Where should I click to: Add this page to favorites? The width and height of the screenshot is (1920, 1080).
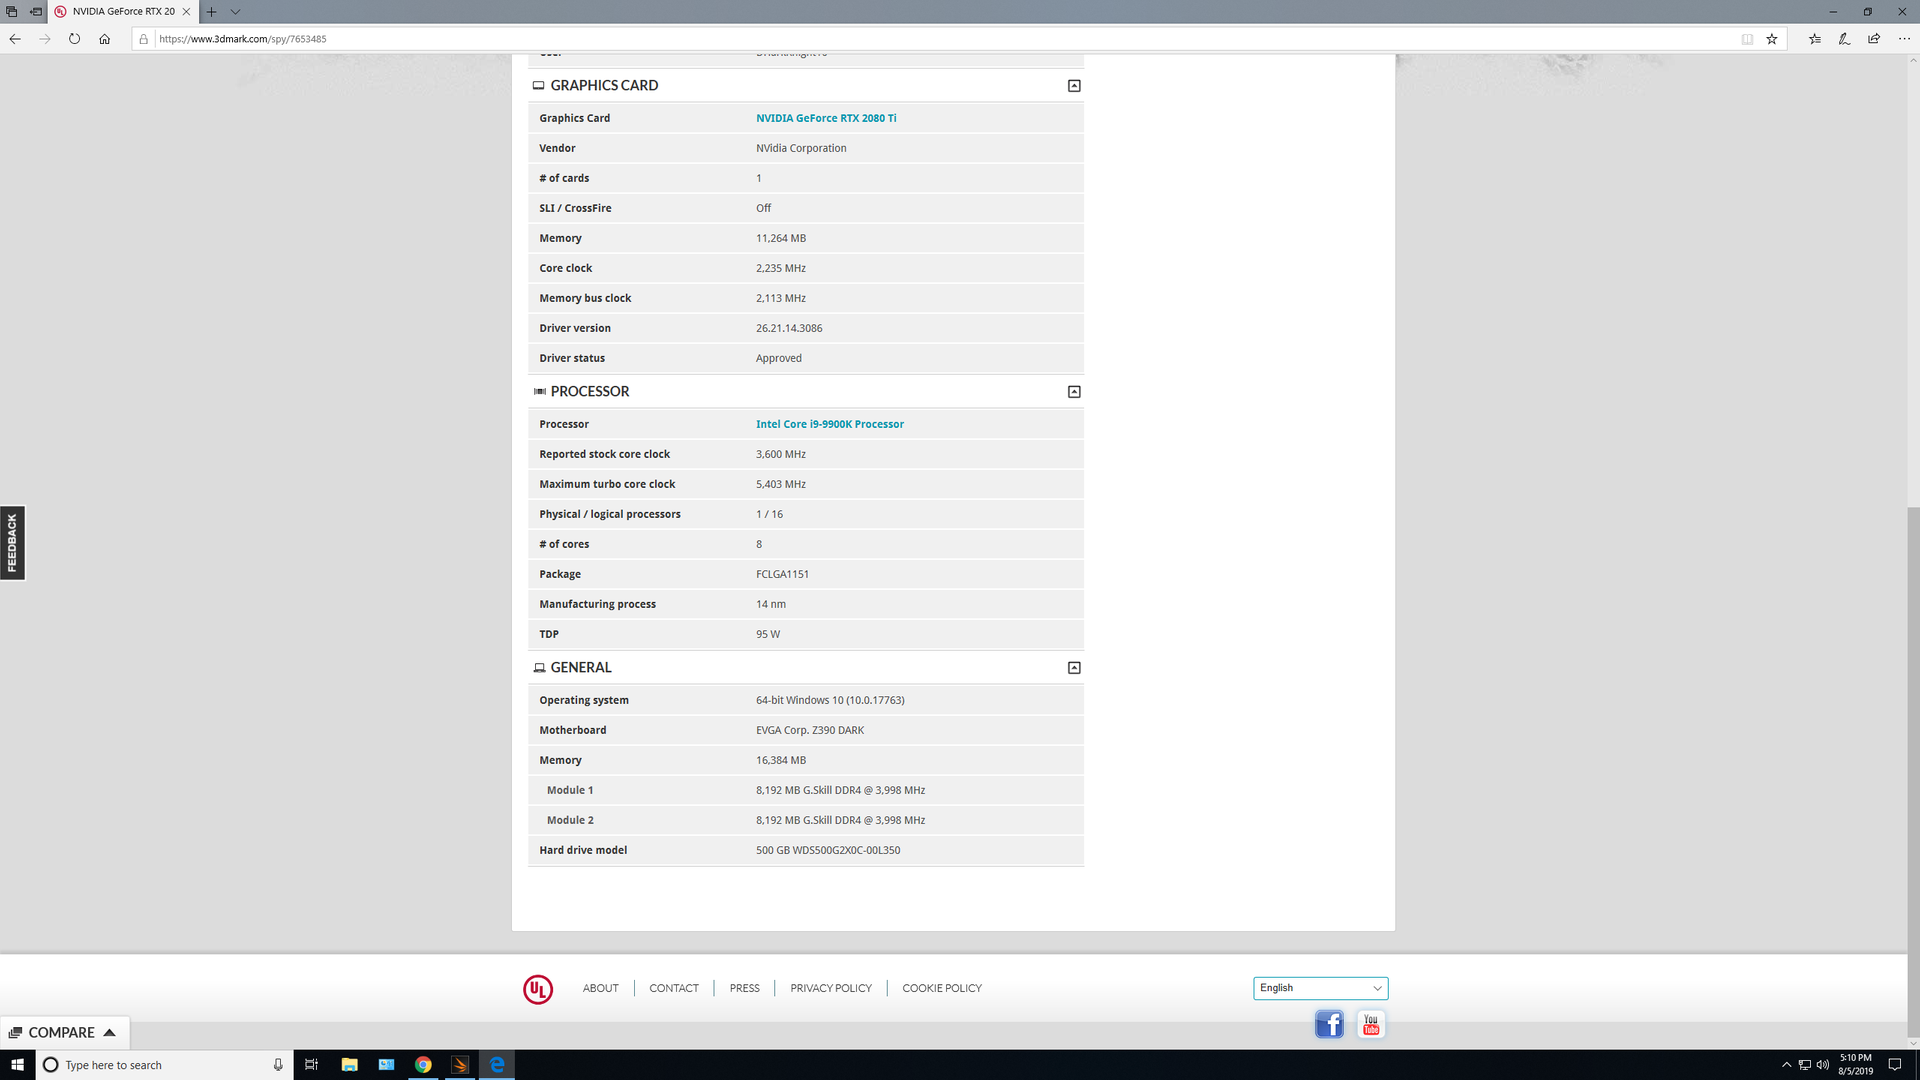pos(1772,39)
